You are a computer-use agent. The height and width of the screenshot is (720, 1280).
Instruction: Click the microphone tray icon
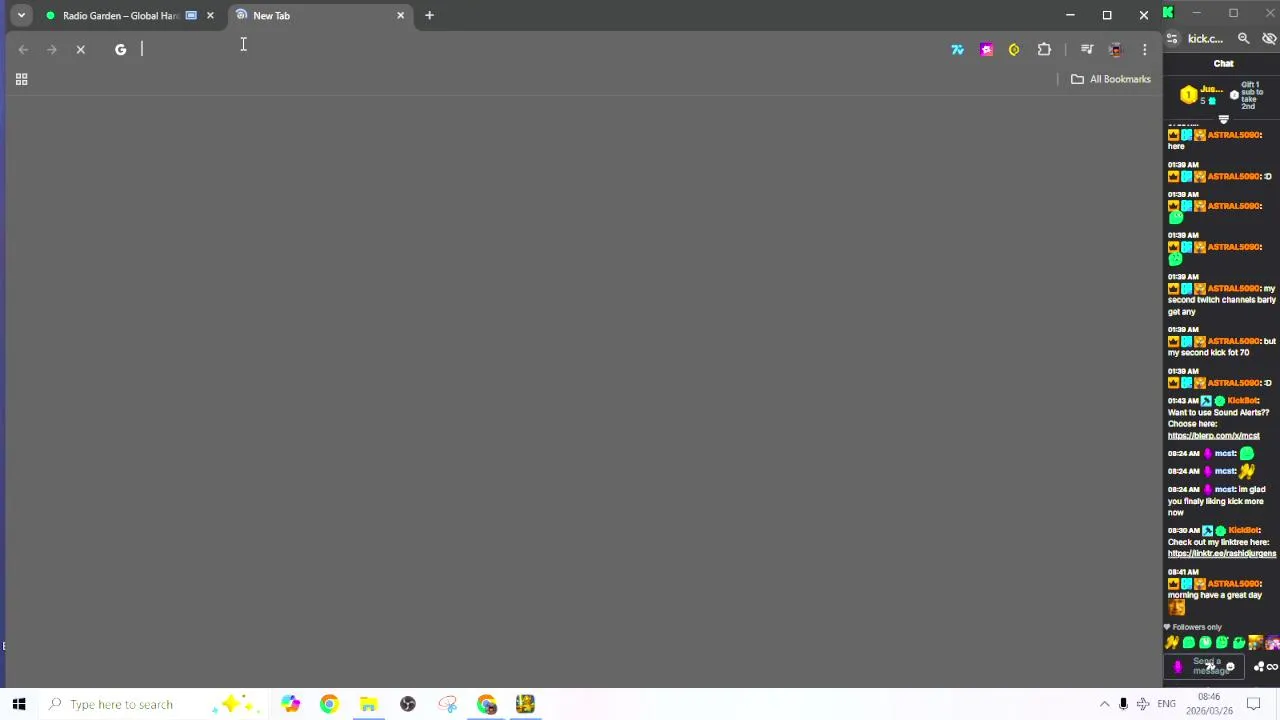pyautogui.click(x=1123, y=704)
